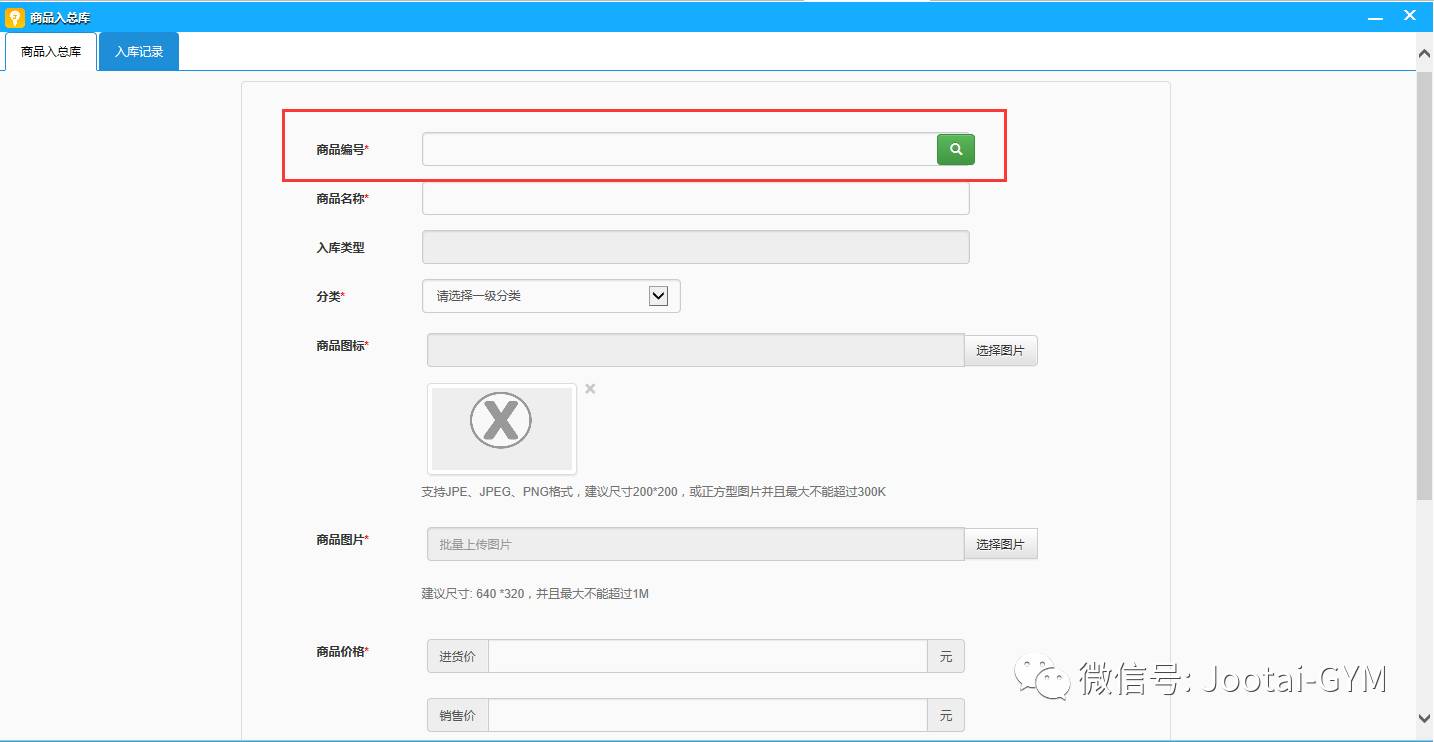This screenshot has width=1434, height=742.
Task: Click the placeholder X image thumbnail
Action: click(x=502, y=429)
